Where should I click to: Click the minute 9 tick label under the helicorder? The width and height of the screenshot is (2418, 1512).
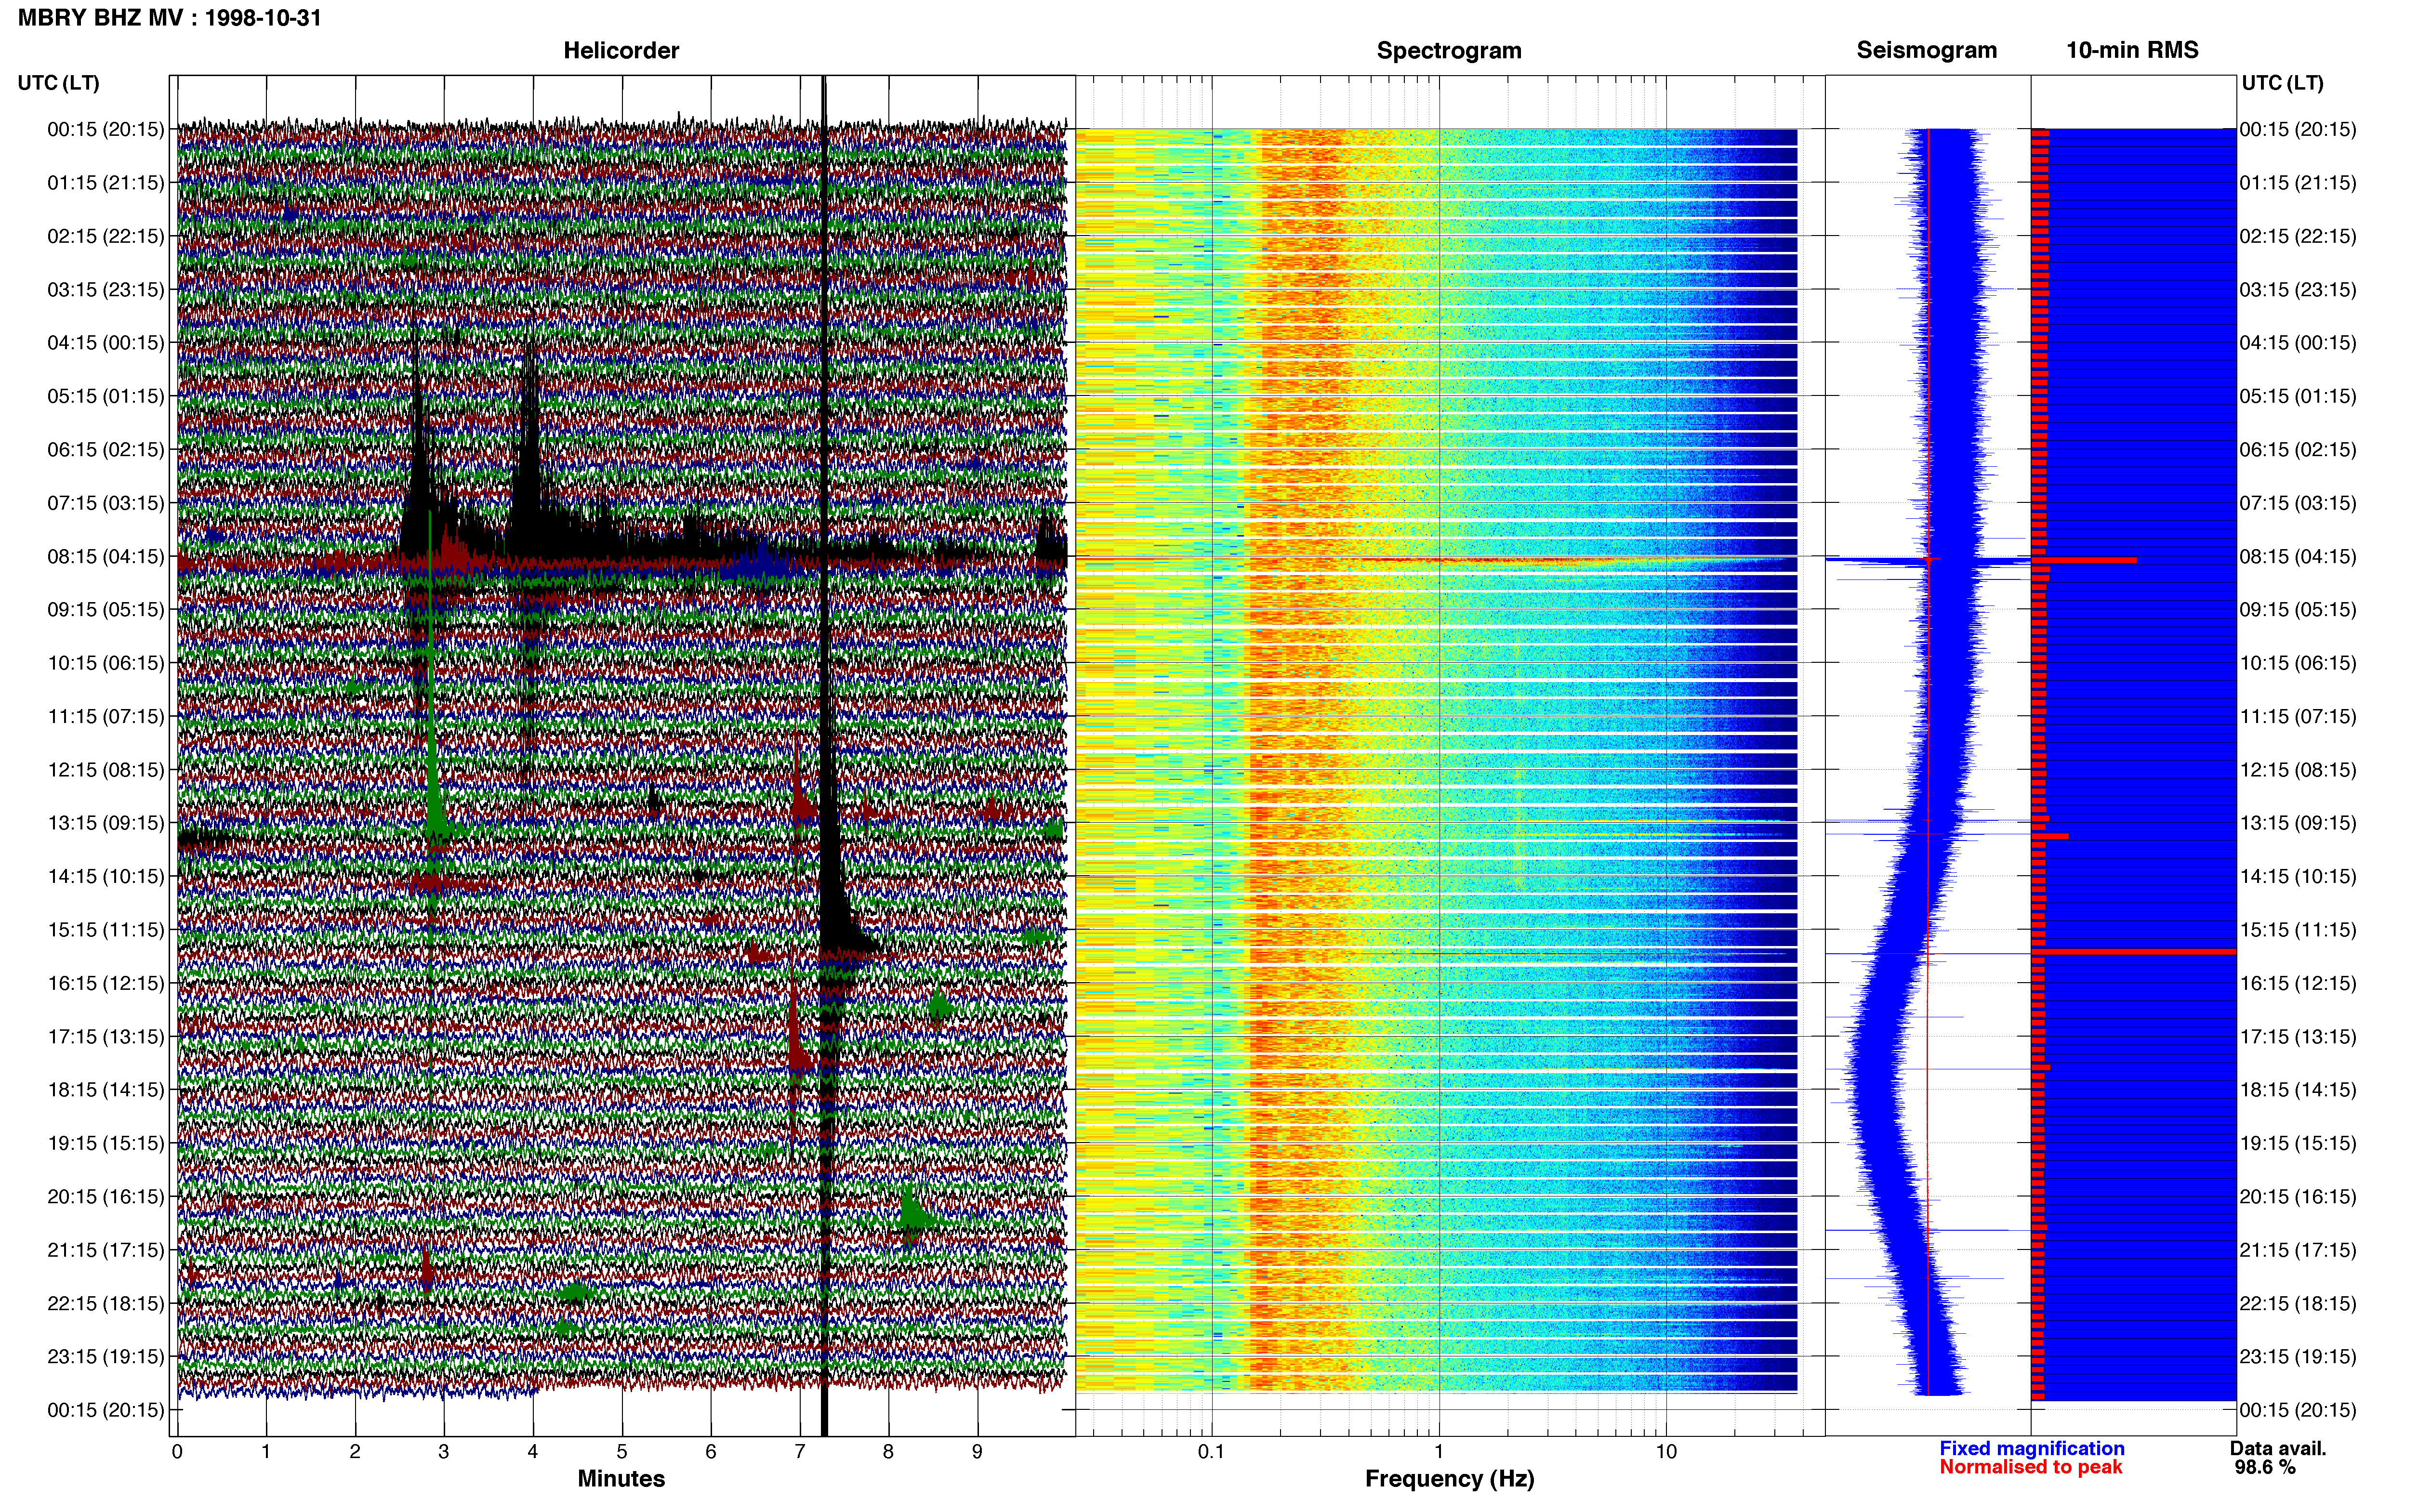[977, 1452]
